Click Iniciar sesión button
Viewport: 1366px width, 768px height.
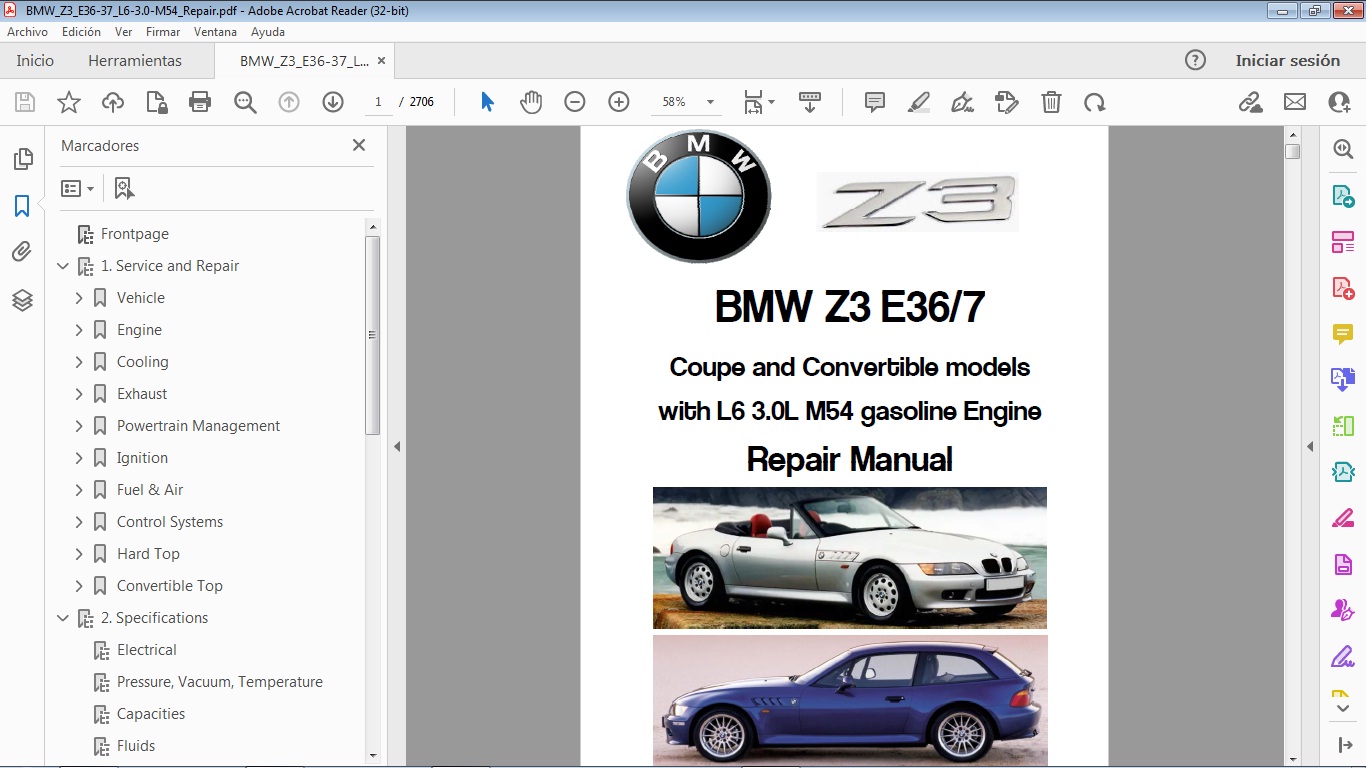pyautogui.click(x=1287, y=61)
